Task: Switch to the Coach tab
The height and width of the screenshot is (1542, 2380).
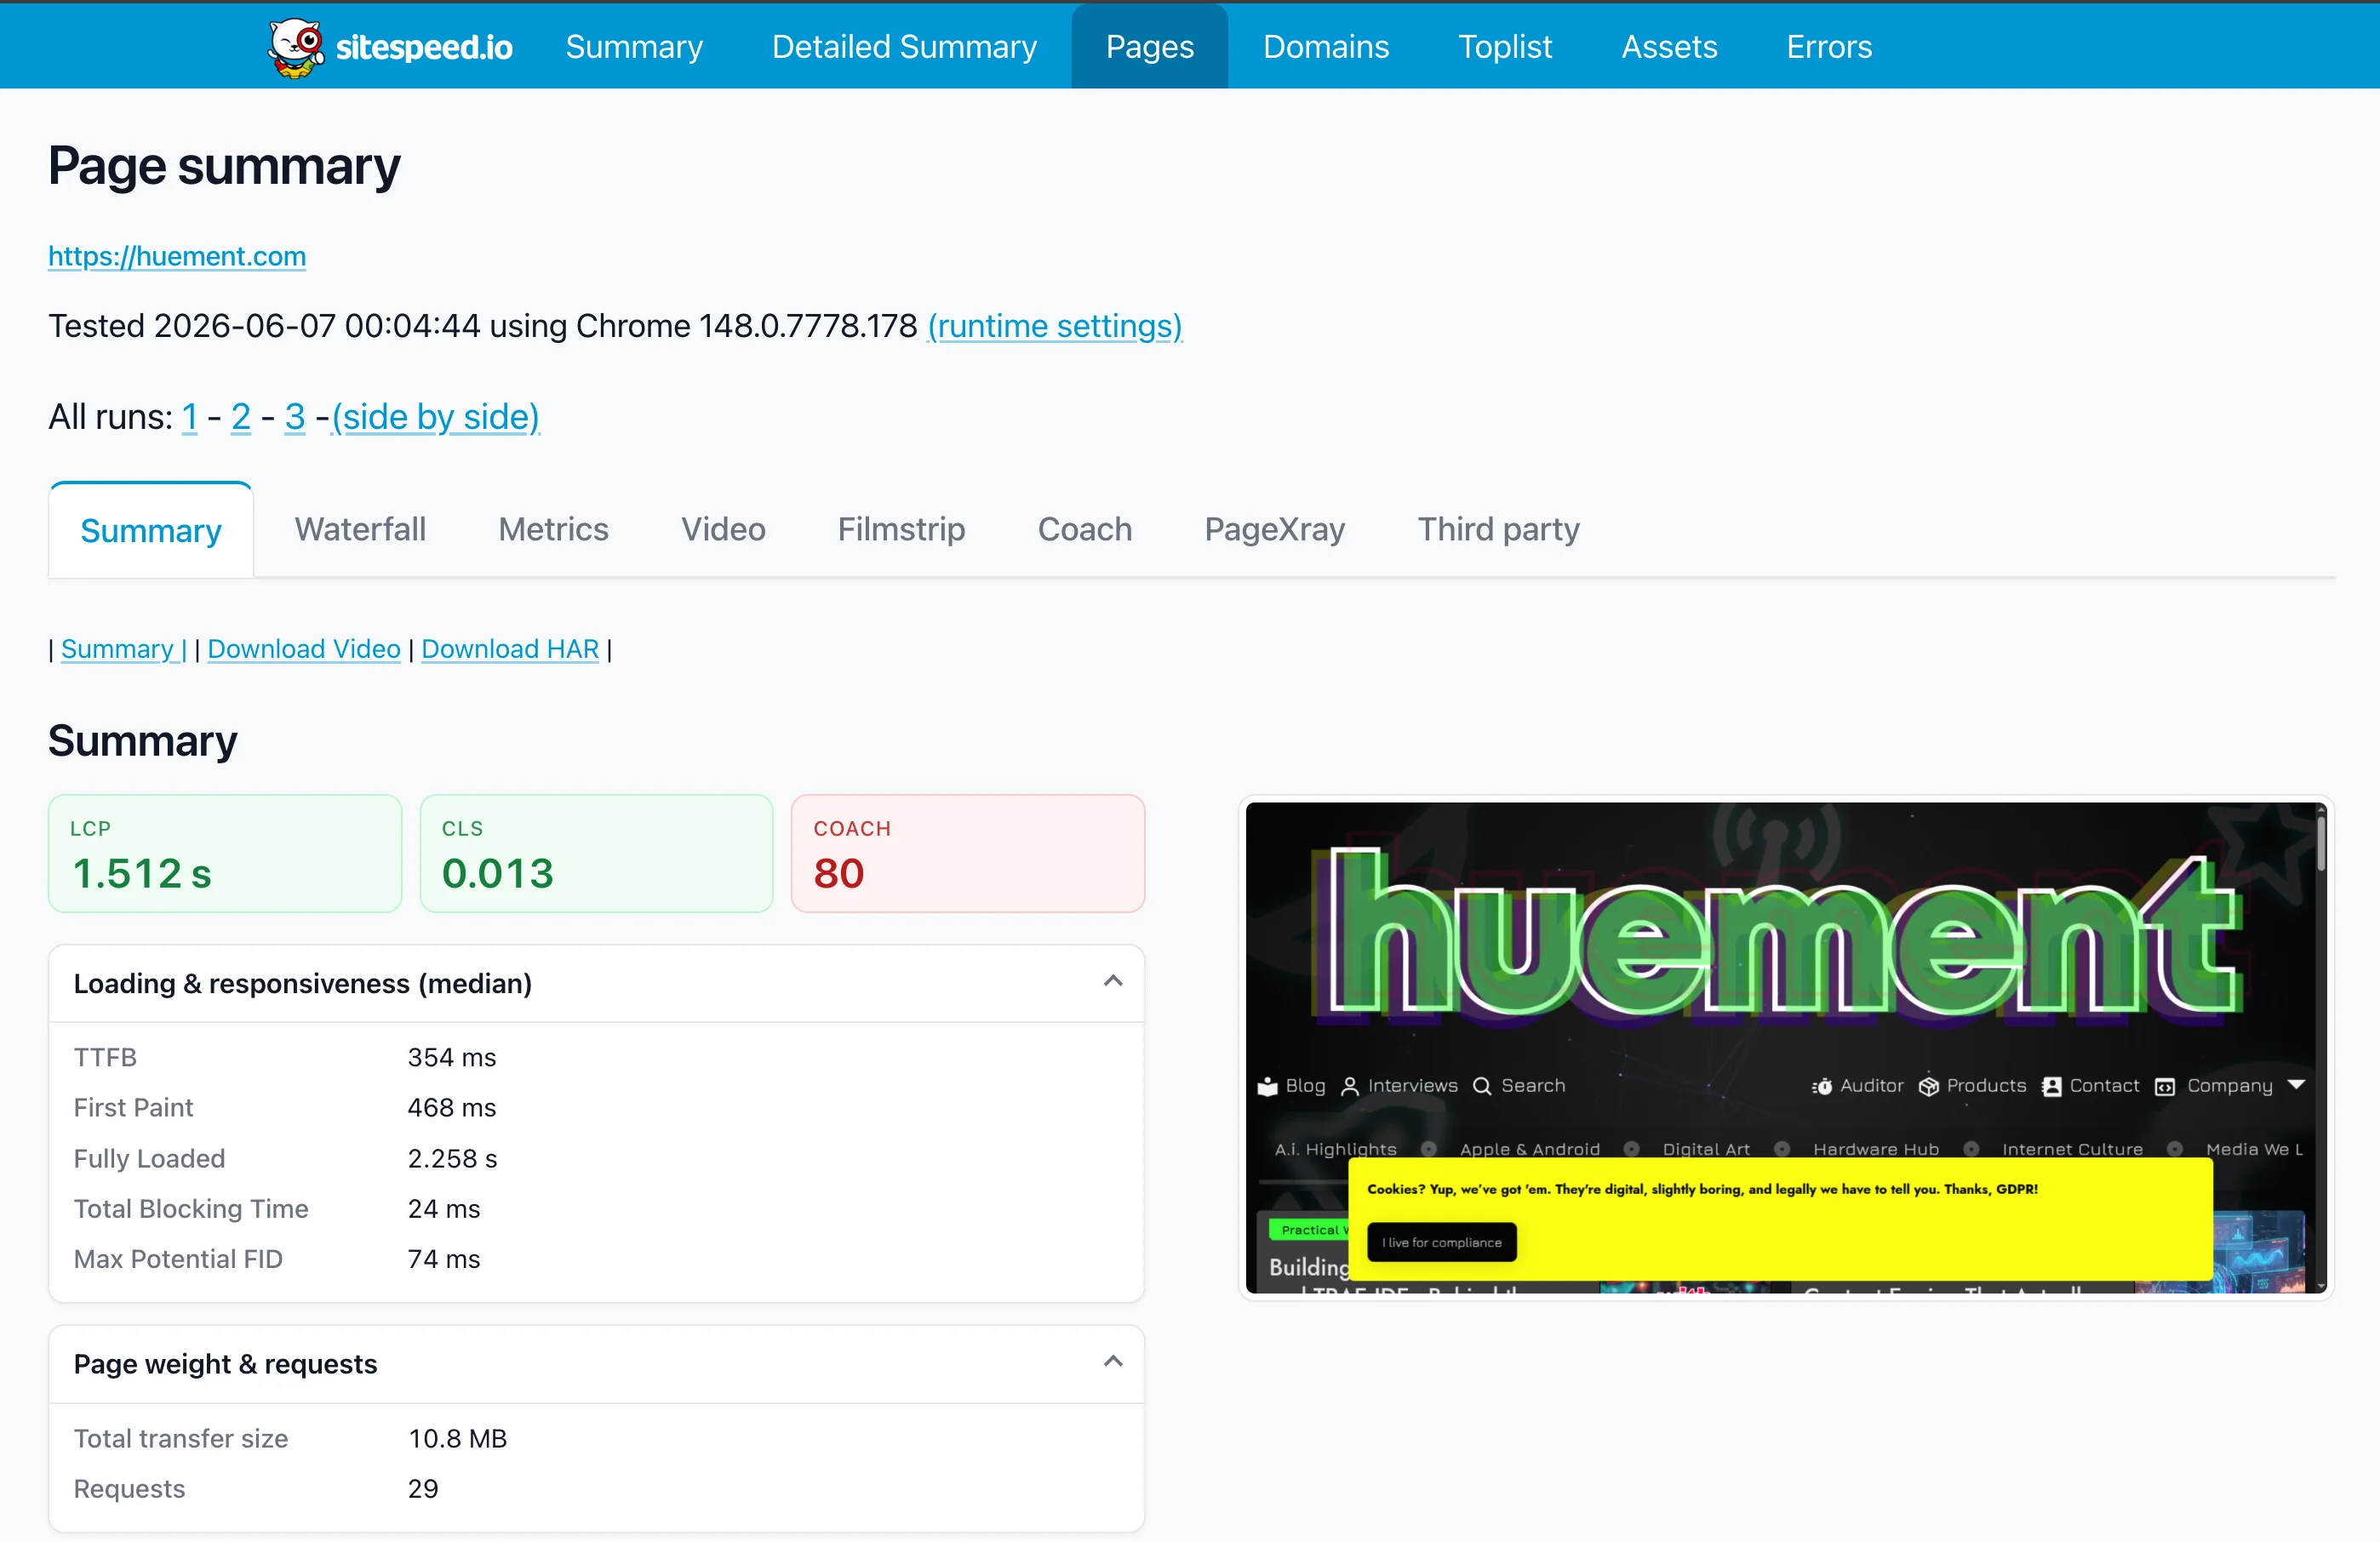Action: [1084, 529]
